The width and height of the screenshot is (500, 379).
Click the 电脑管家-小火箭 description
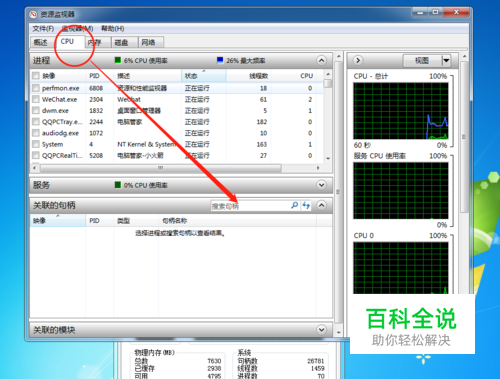[x=140, y=155]
